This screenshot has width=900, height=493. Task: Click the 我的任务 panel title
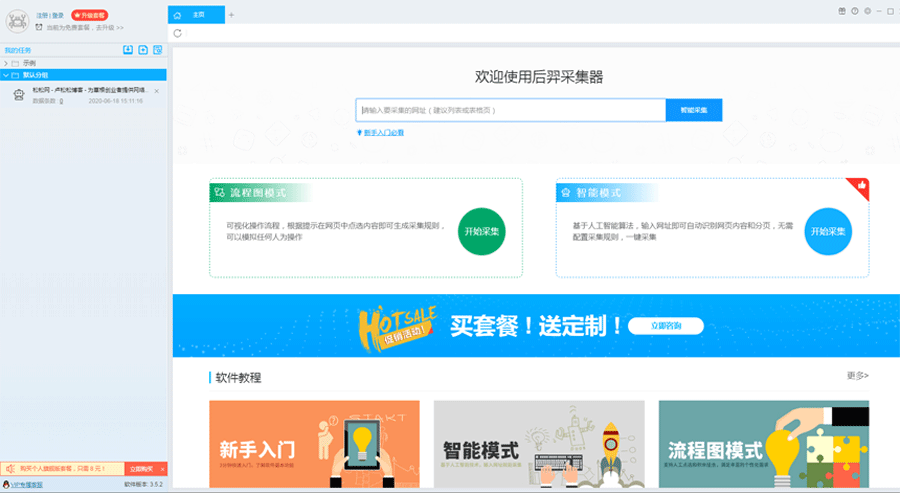[18, 51]
